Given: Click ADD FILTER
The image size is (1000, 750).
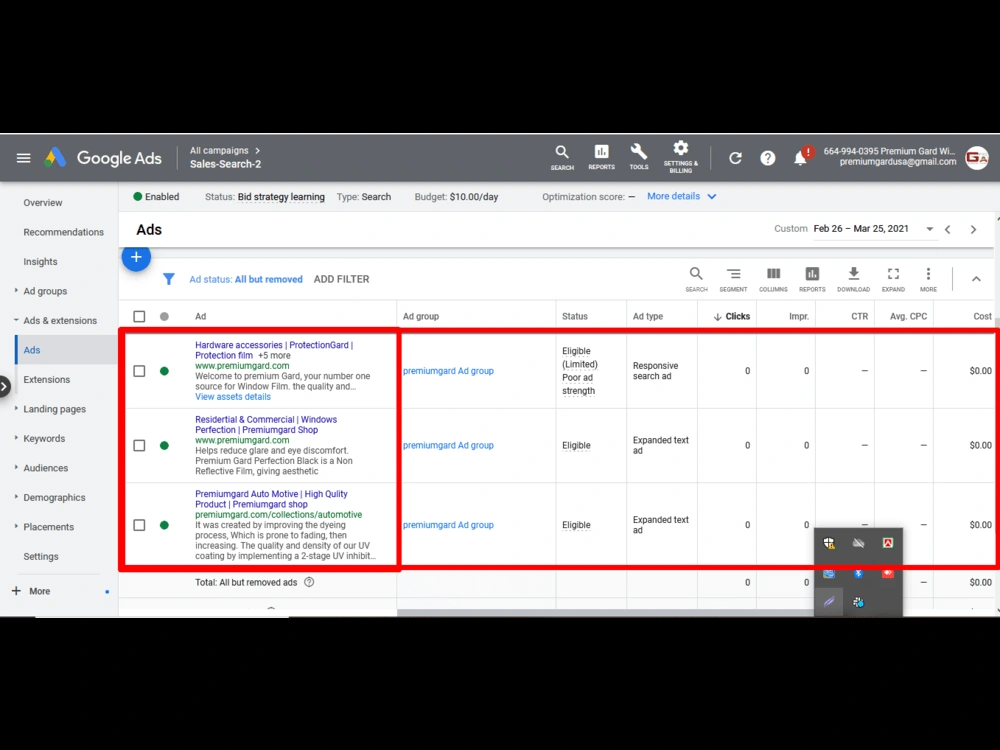Looking at the screenshot, I should click(341, 279).
